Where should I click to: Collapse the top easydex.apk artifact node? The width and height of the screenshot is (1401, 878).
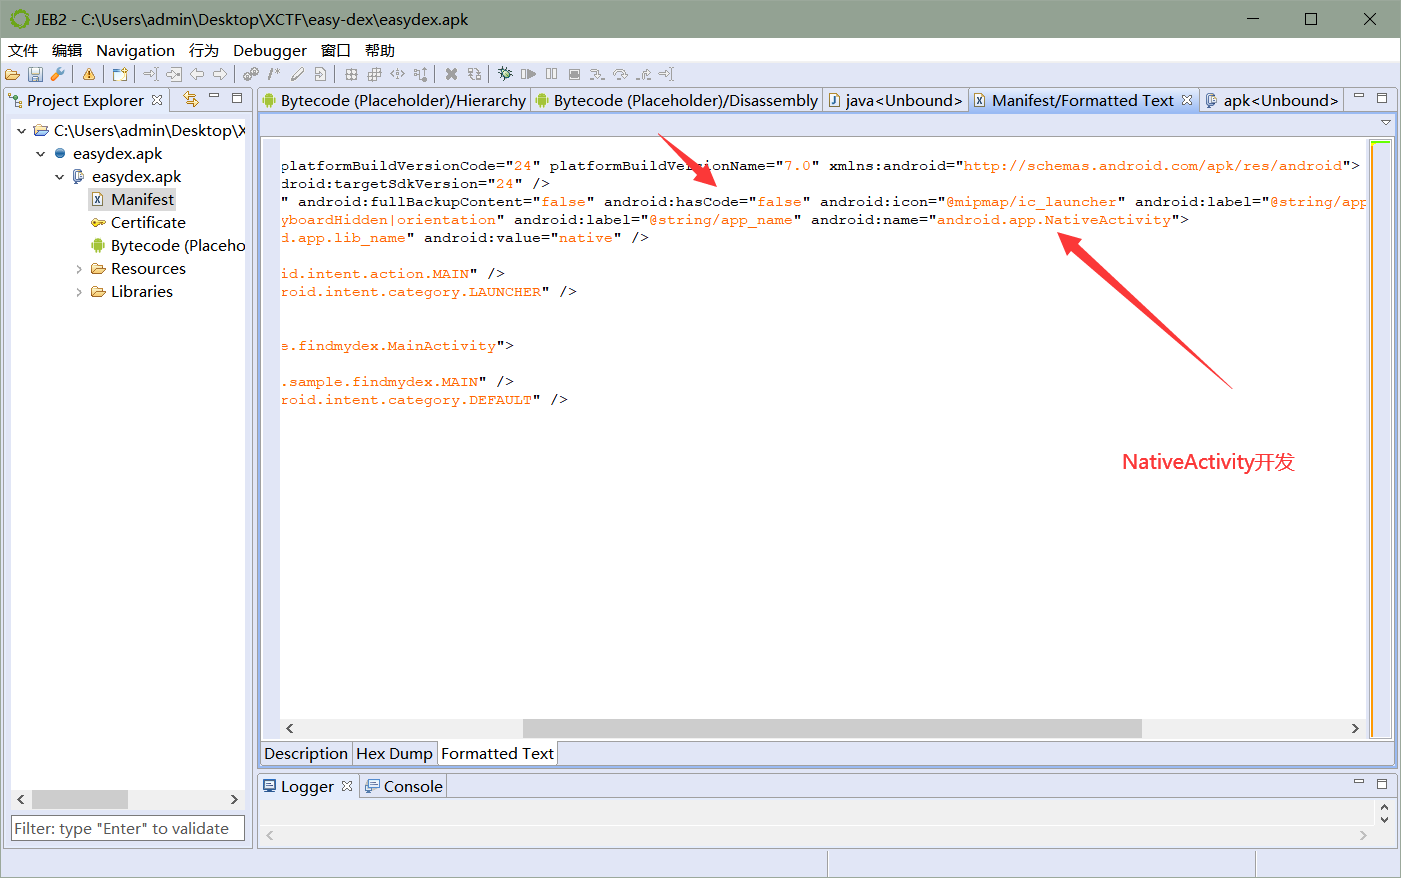pos(40,154)
